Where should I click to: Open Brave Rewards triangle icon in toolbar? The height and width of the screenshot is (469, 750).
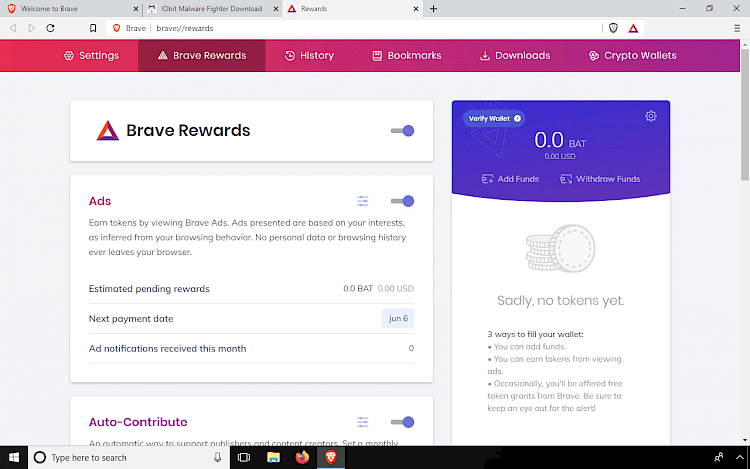tap(633, 28)
